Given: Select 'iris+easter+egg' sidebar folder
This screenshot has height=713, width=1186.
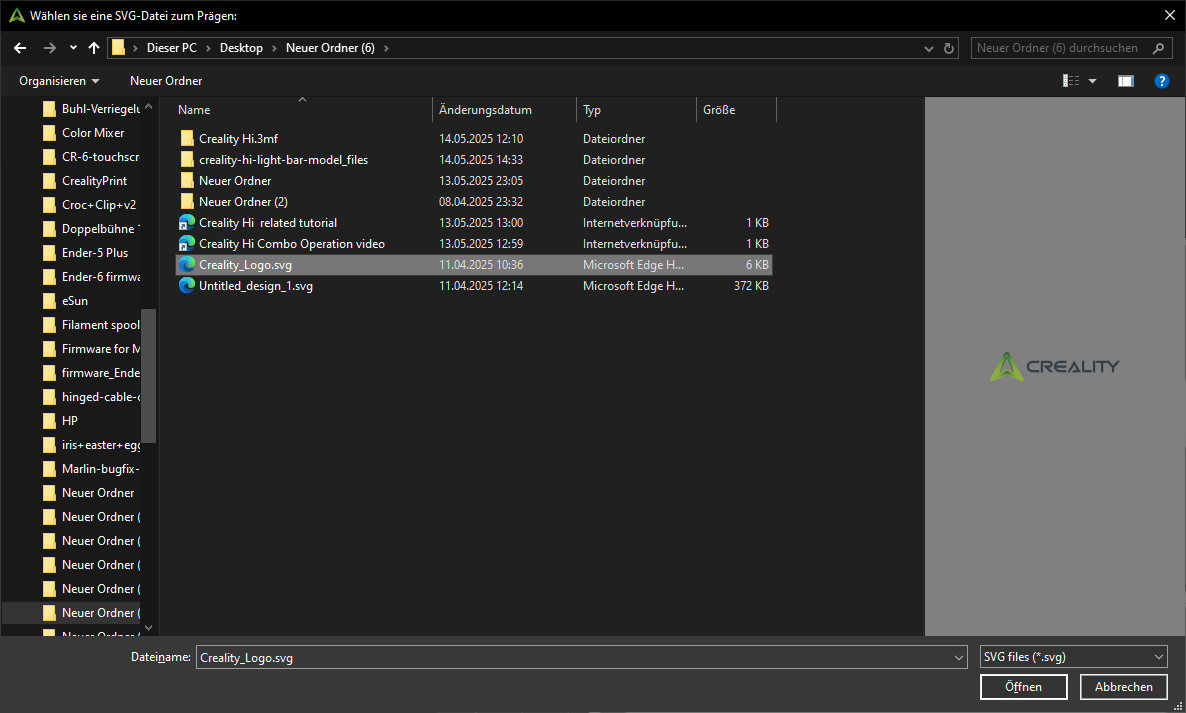Looking at the screenshot, I should pyautogui.click(x=92, y=445).
